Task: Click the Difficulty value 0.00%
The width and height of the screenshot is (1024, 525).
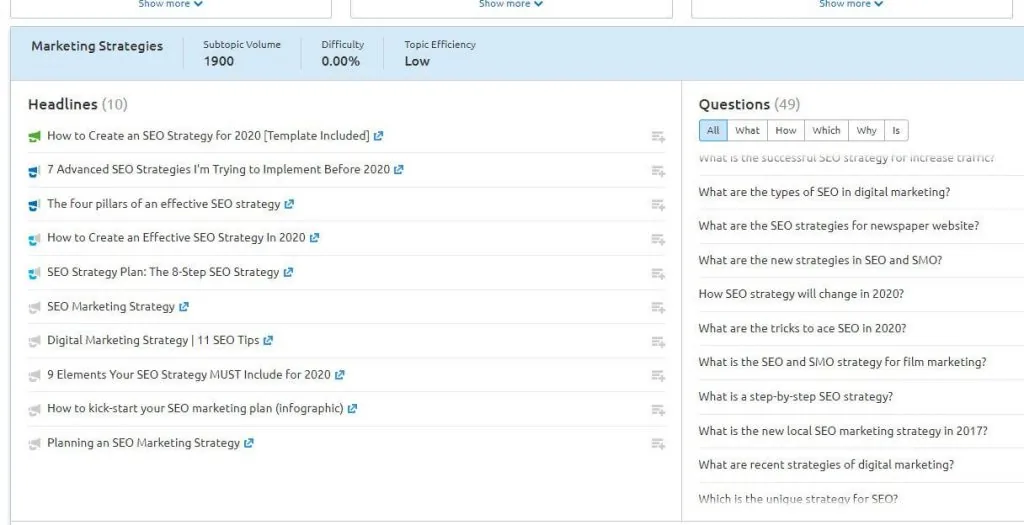Action: tap(340, 61)
